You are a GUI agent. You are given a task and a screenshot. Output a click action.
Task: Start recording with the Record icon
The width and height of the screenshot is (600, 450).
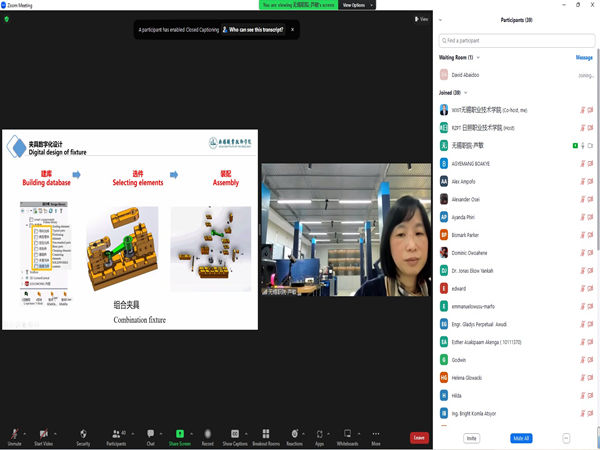207,435
